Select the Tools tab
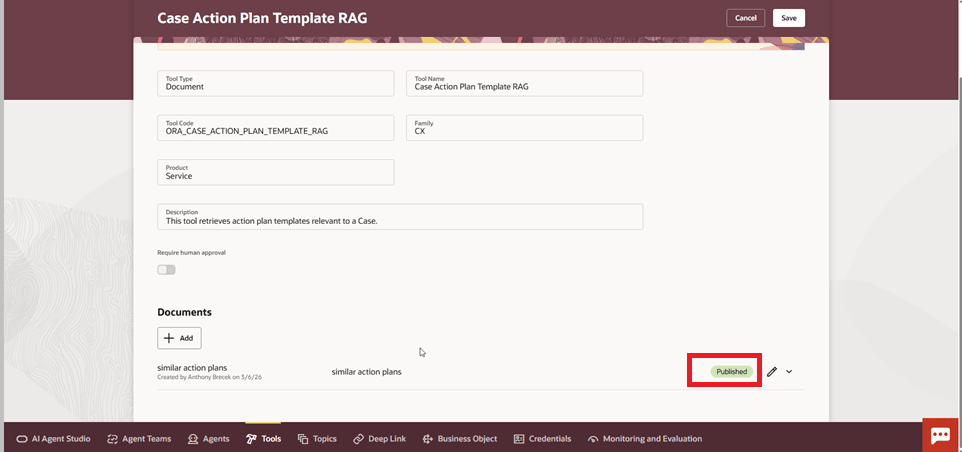The width and height of the screenshot is (962, 452). 263,439
